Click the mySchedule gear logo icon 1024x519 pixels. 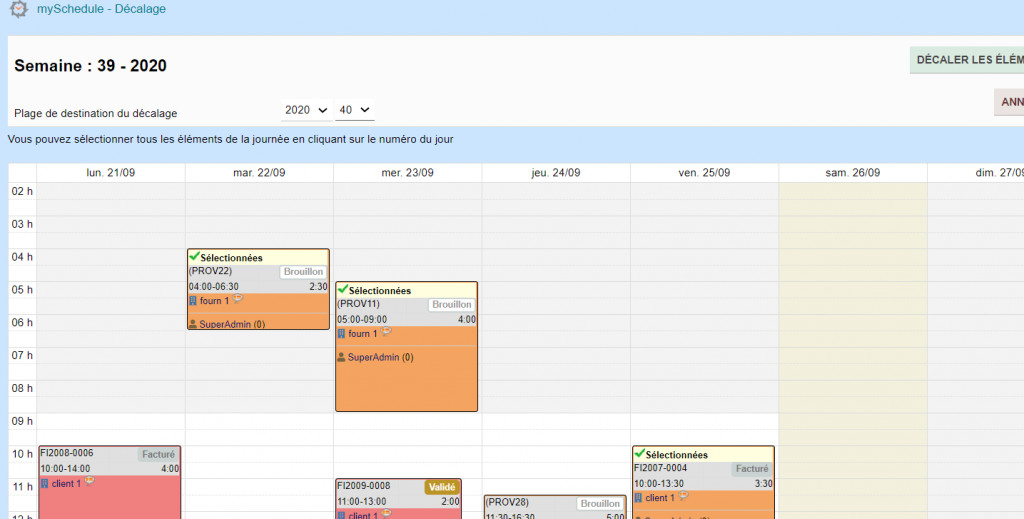(18, 9)
